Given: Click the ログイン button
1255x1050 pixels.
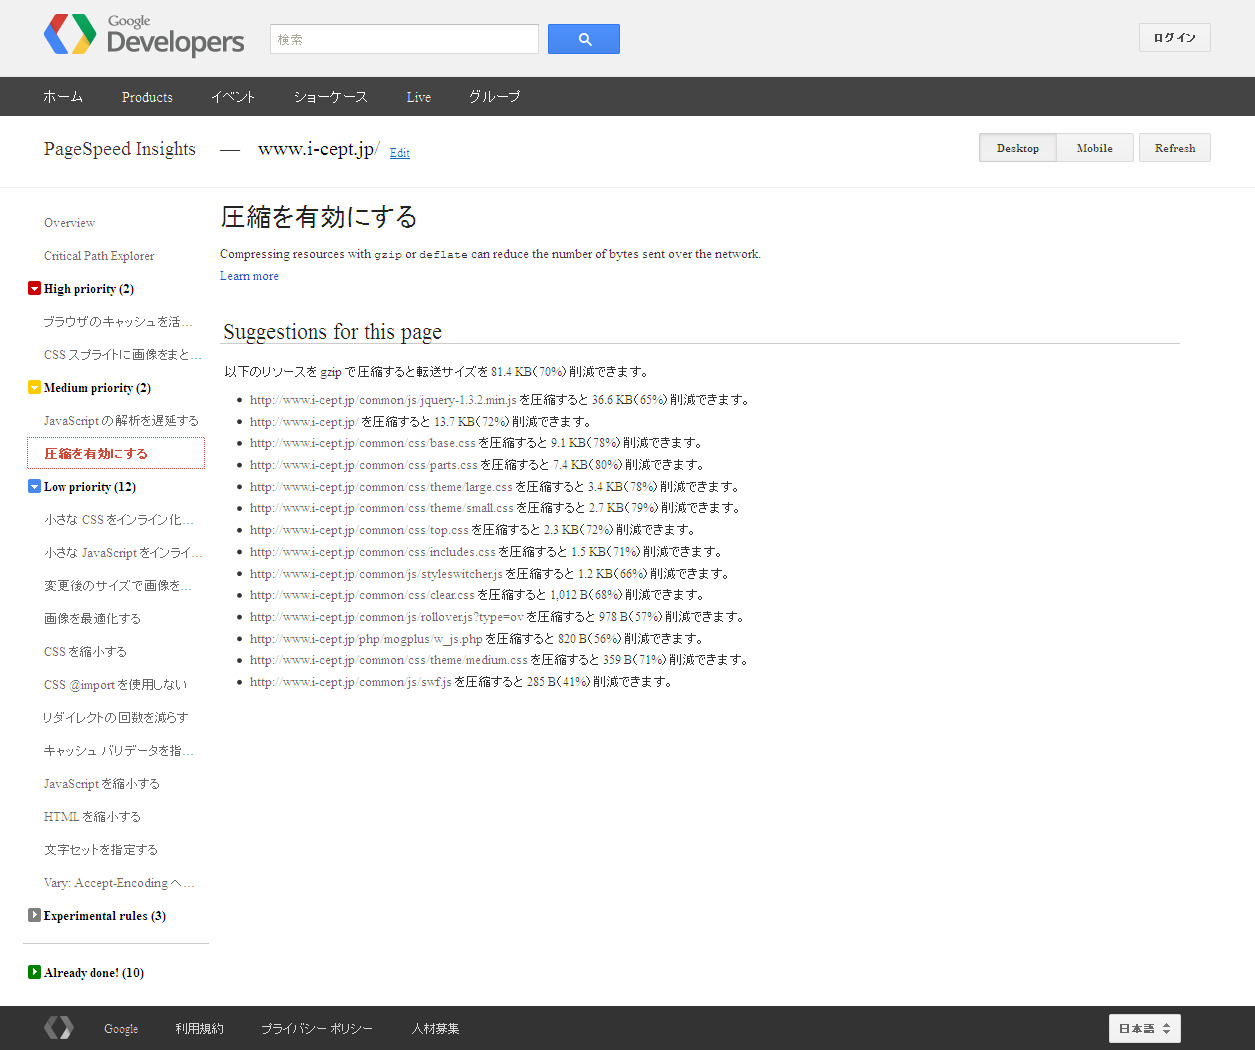Looking at the screenshot, I should (x=1174, y=38).
